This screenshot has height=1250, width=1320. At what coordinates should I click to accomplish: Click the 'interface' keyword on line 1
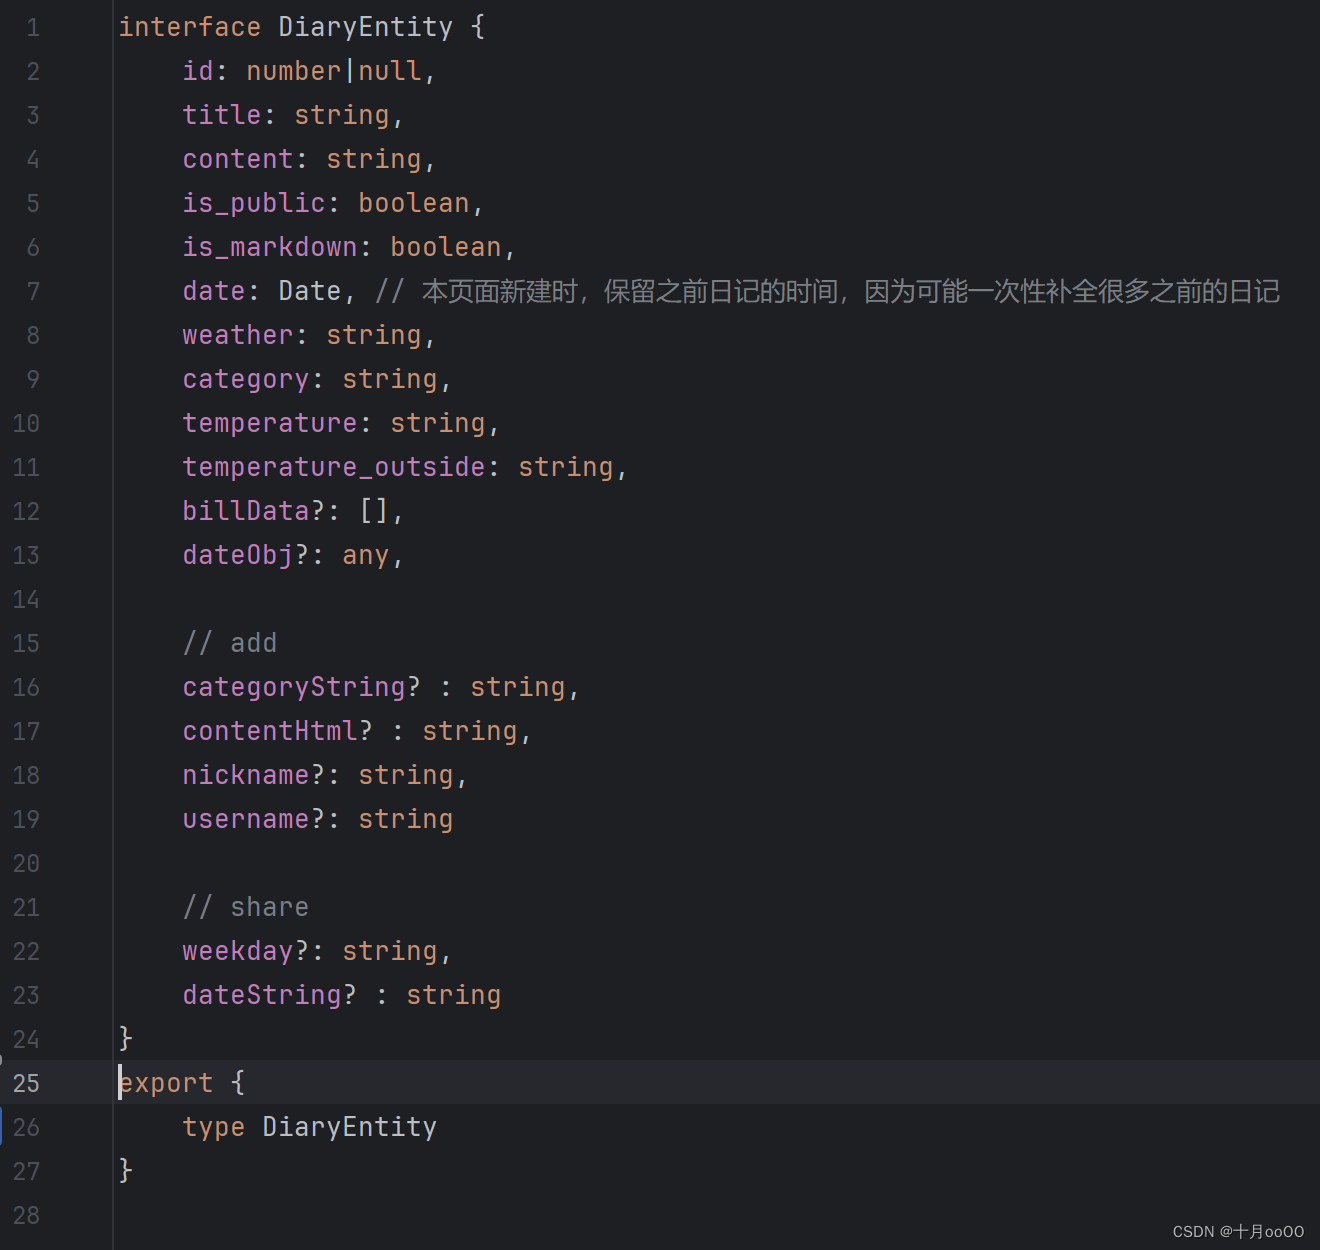[x=190, y=27]
